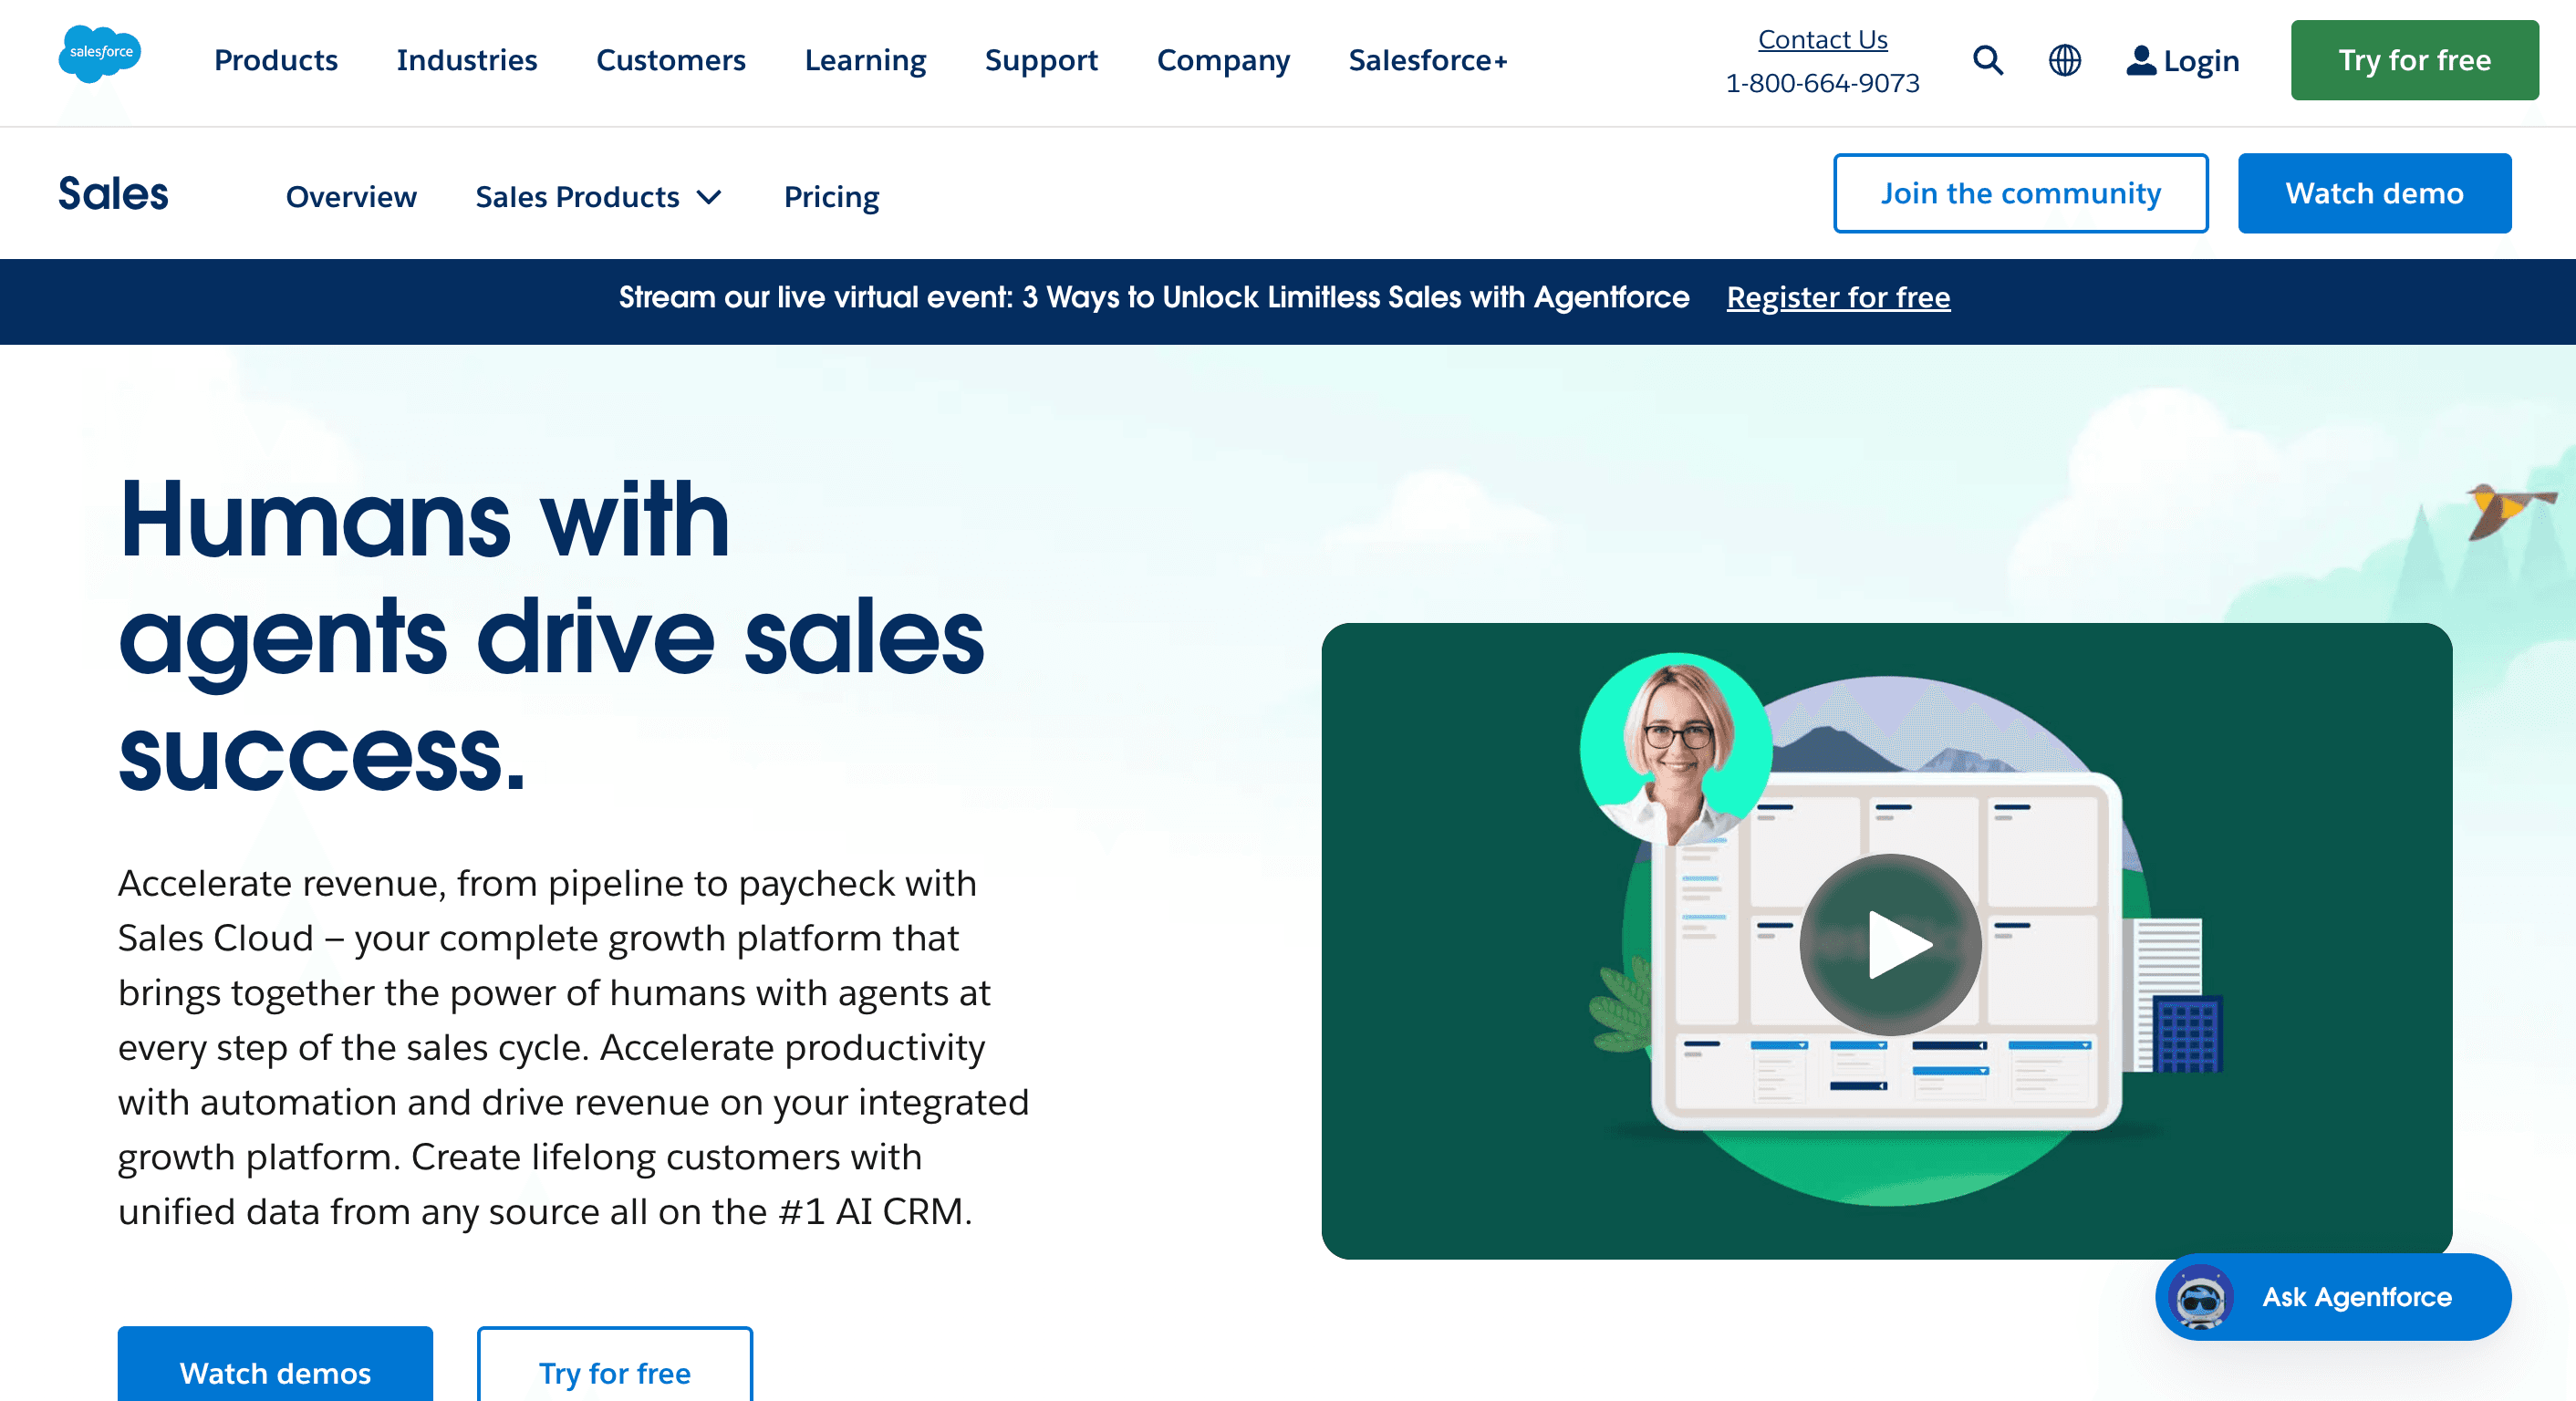This screenshot has height=1401, width=2576.
Task: Click the Watch demo button
Action: [x=2374, y=193]
